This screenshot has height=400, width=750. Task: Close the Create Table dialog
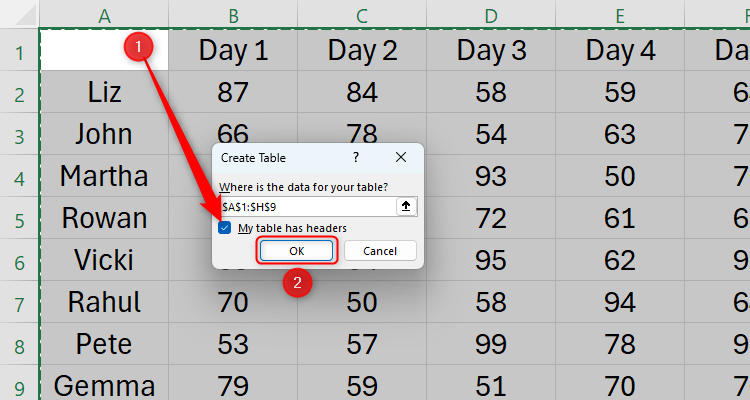click(x=400, y=157)
